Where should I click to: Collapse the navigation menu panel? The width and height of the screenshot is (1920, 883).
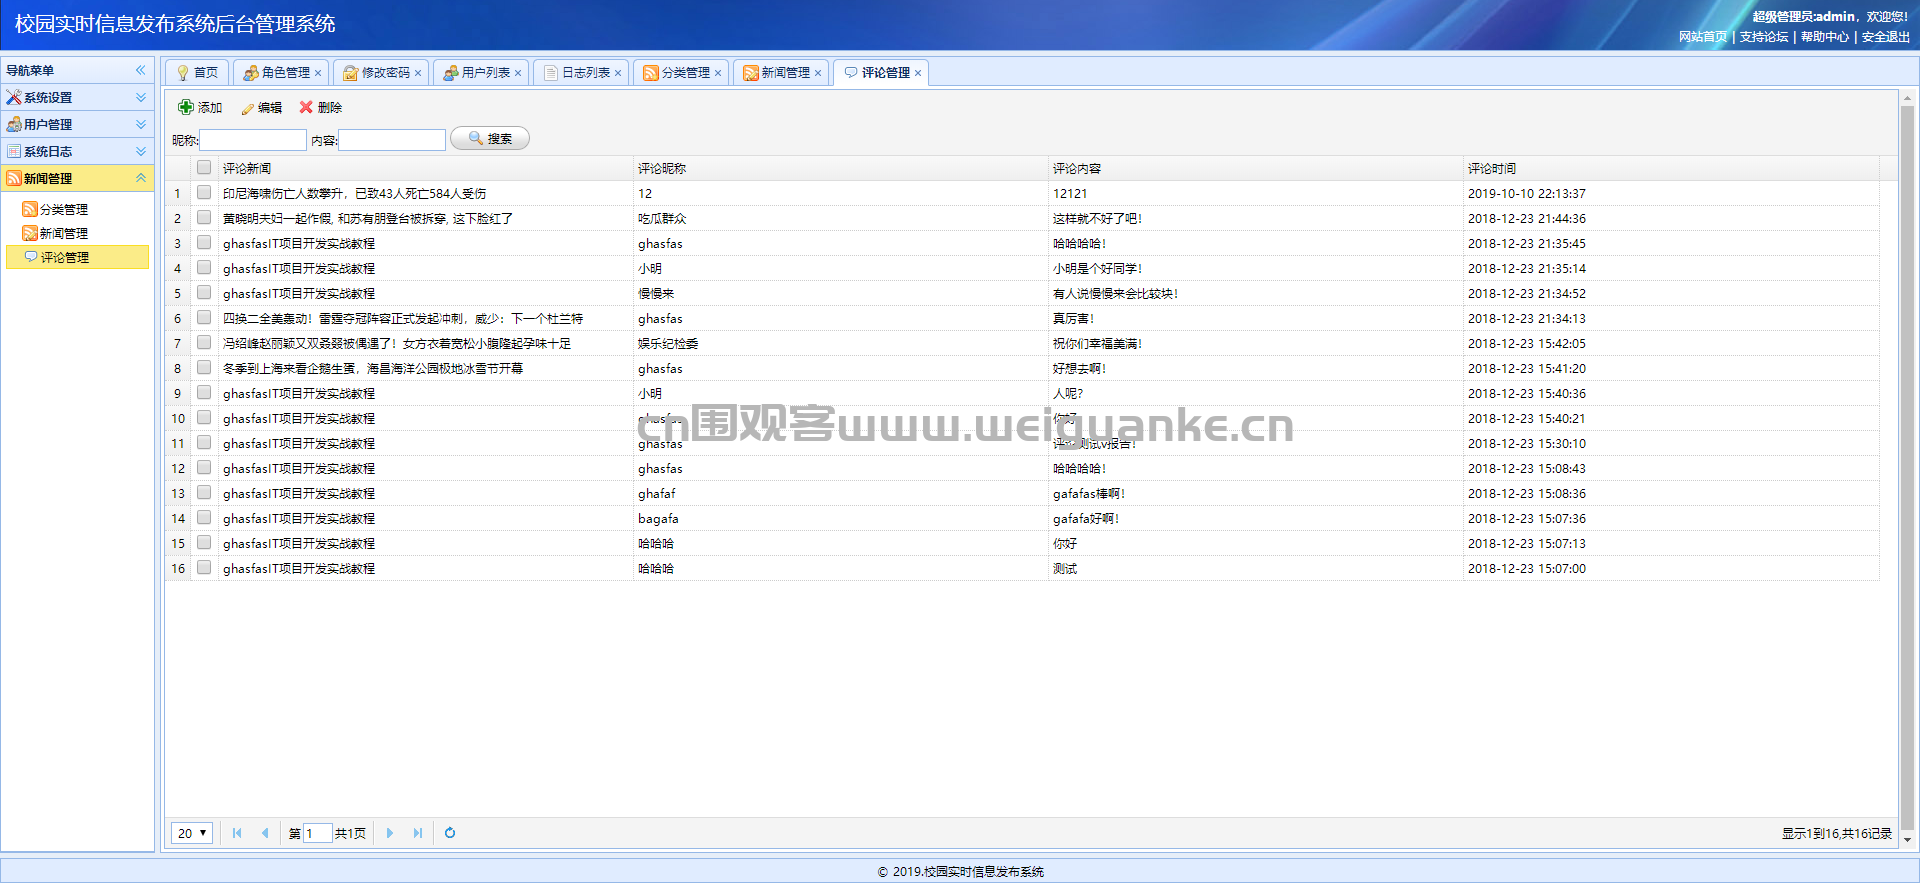click(141, 70)
